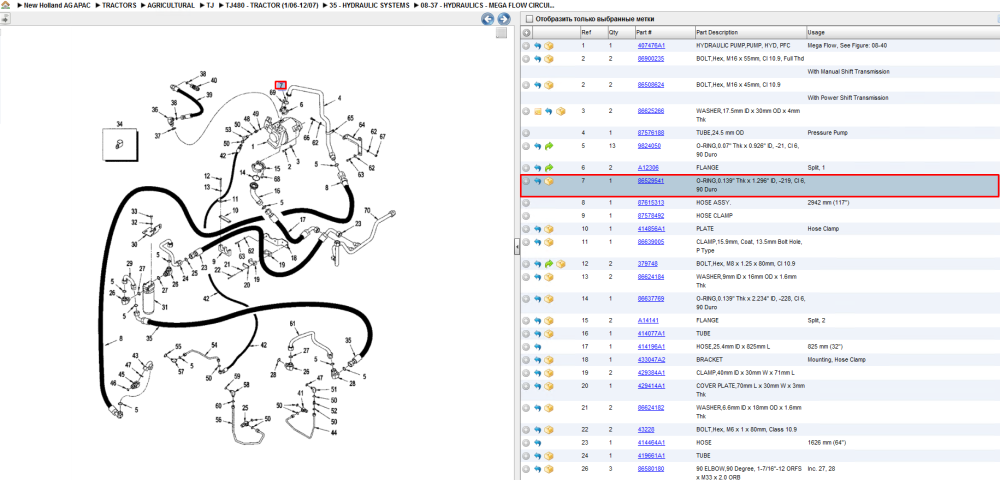This screenshot has height=480, width=1000.
Task: Open the note icon for part 86625266
Action: (x=538, y=111)
